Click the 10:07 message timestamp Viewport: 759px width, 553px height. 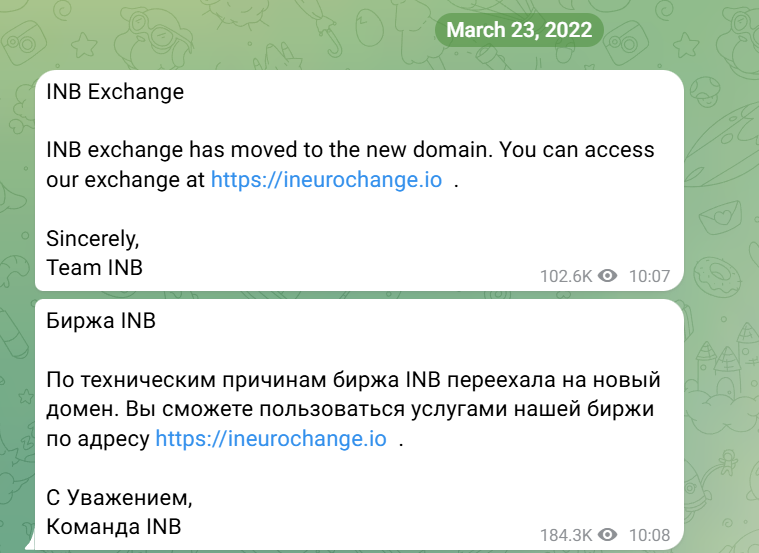click(648, 276)
